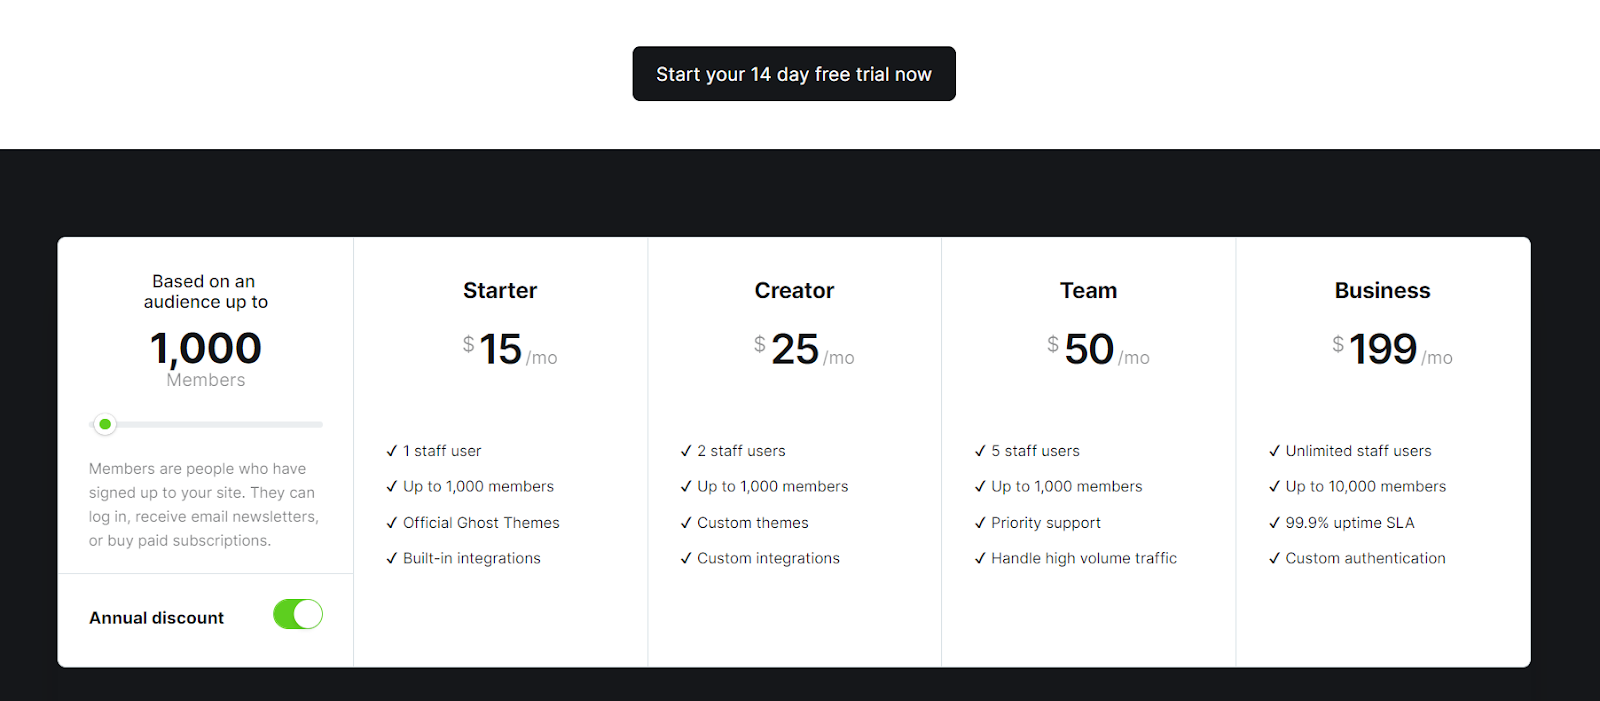Select the Business plan heading
This screenshot has width=1600, height=701.
[1382, 291]
